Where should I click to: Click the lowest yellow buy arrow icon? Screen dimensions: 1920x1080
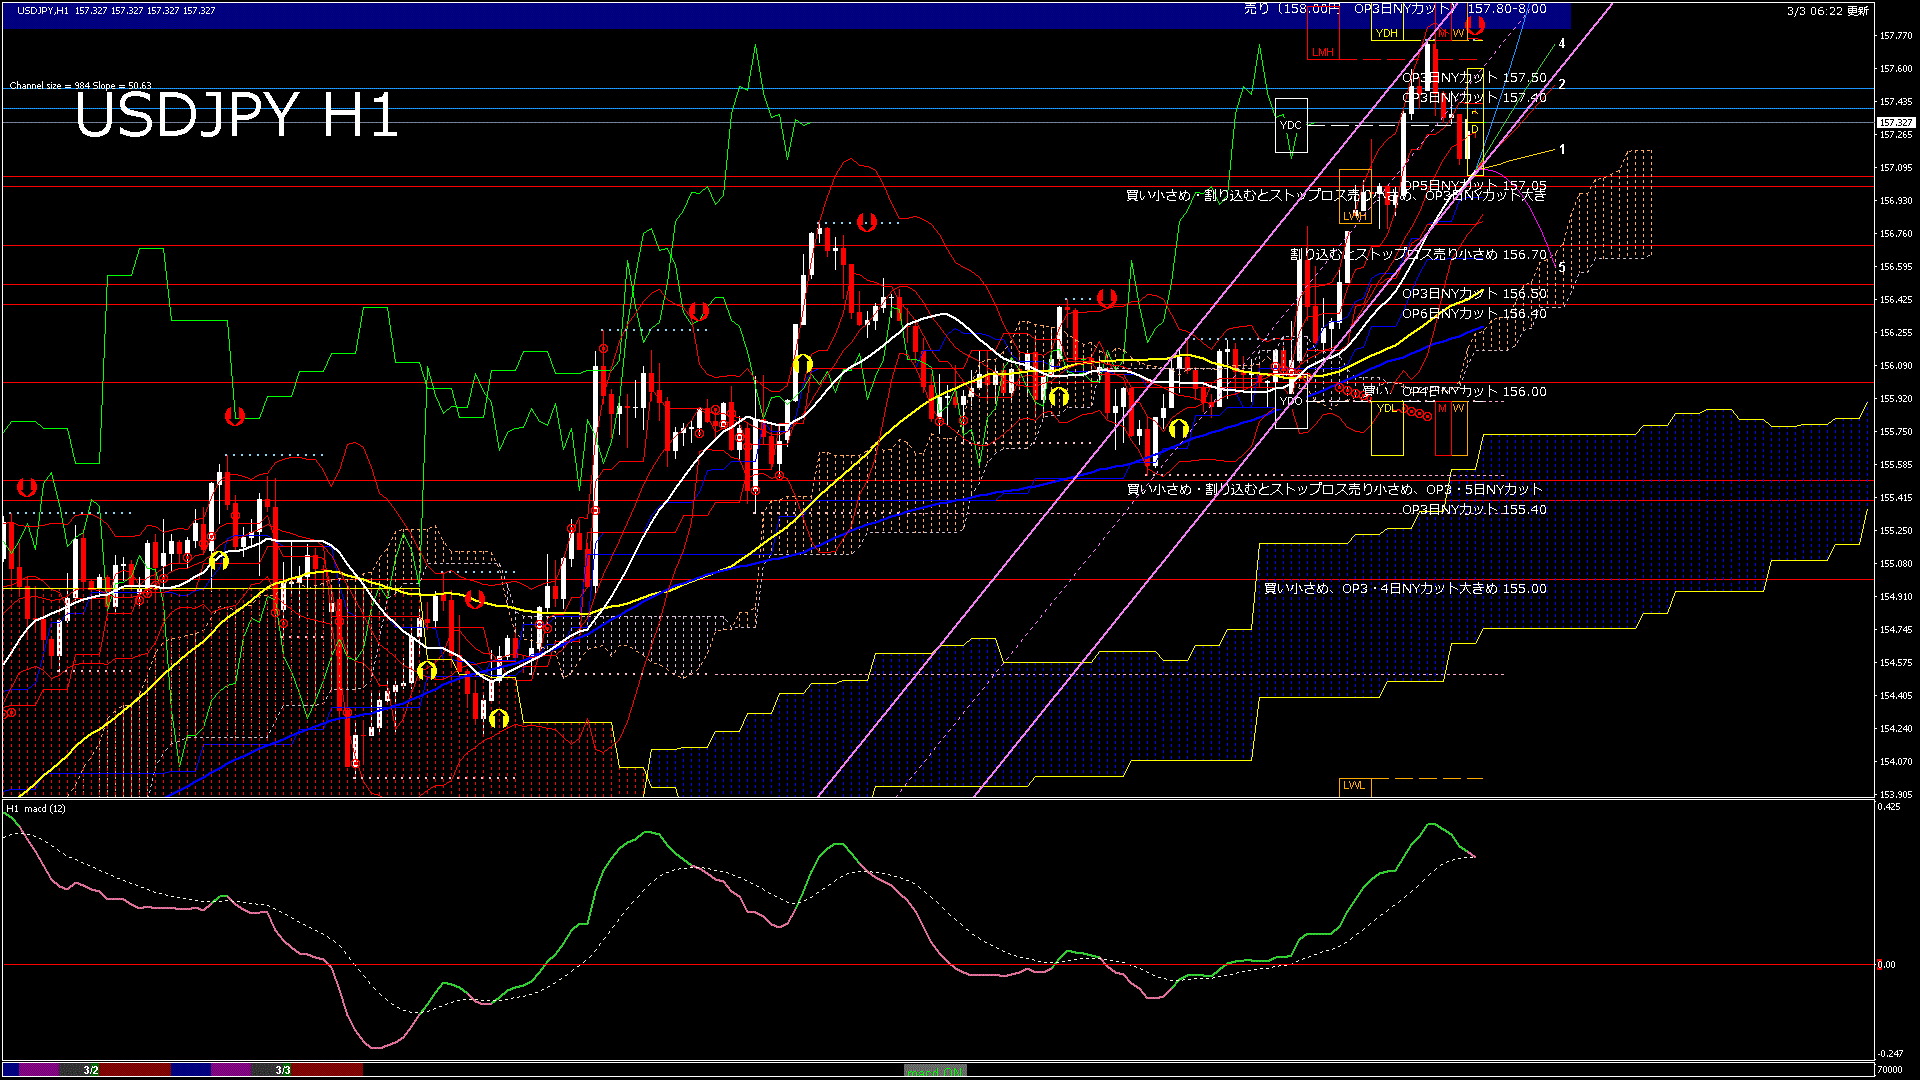click(499, 718)
